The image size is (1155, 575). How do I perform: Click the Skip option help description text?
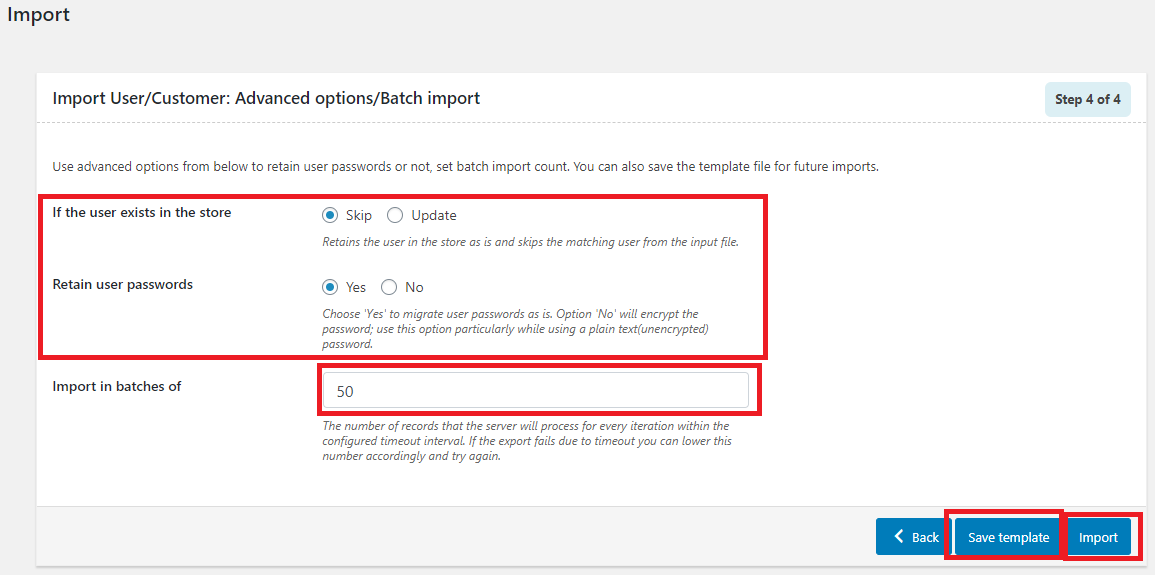[530, 242]
